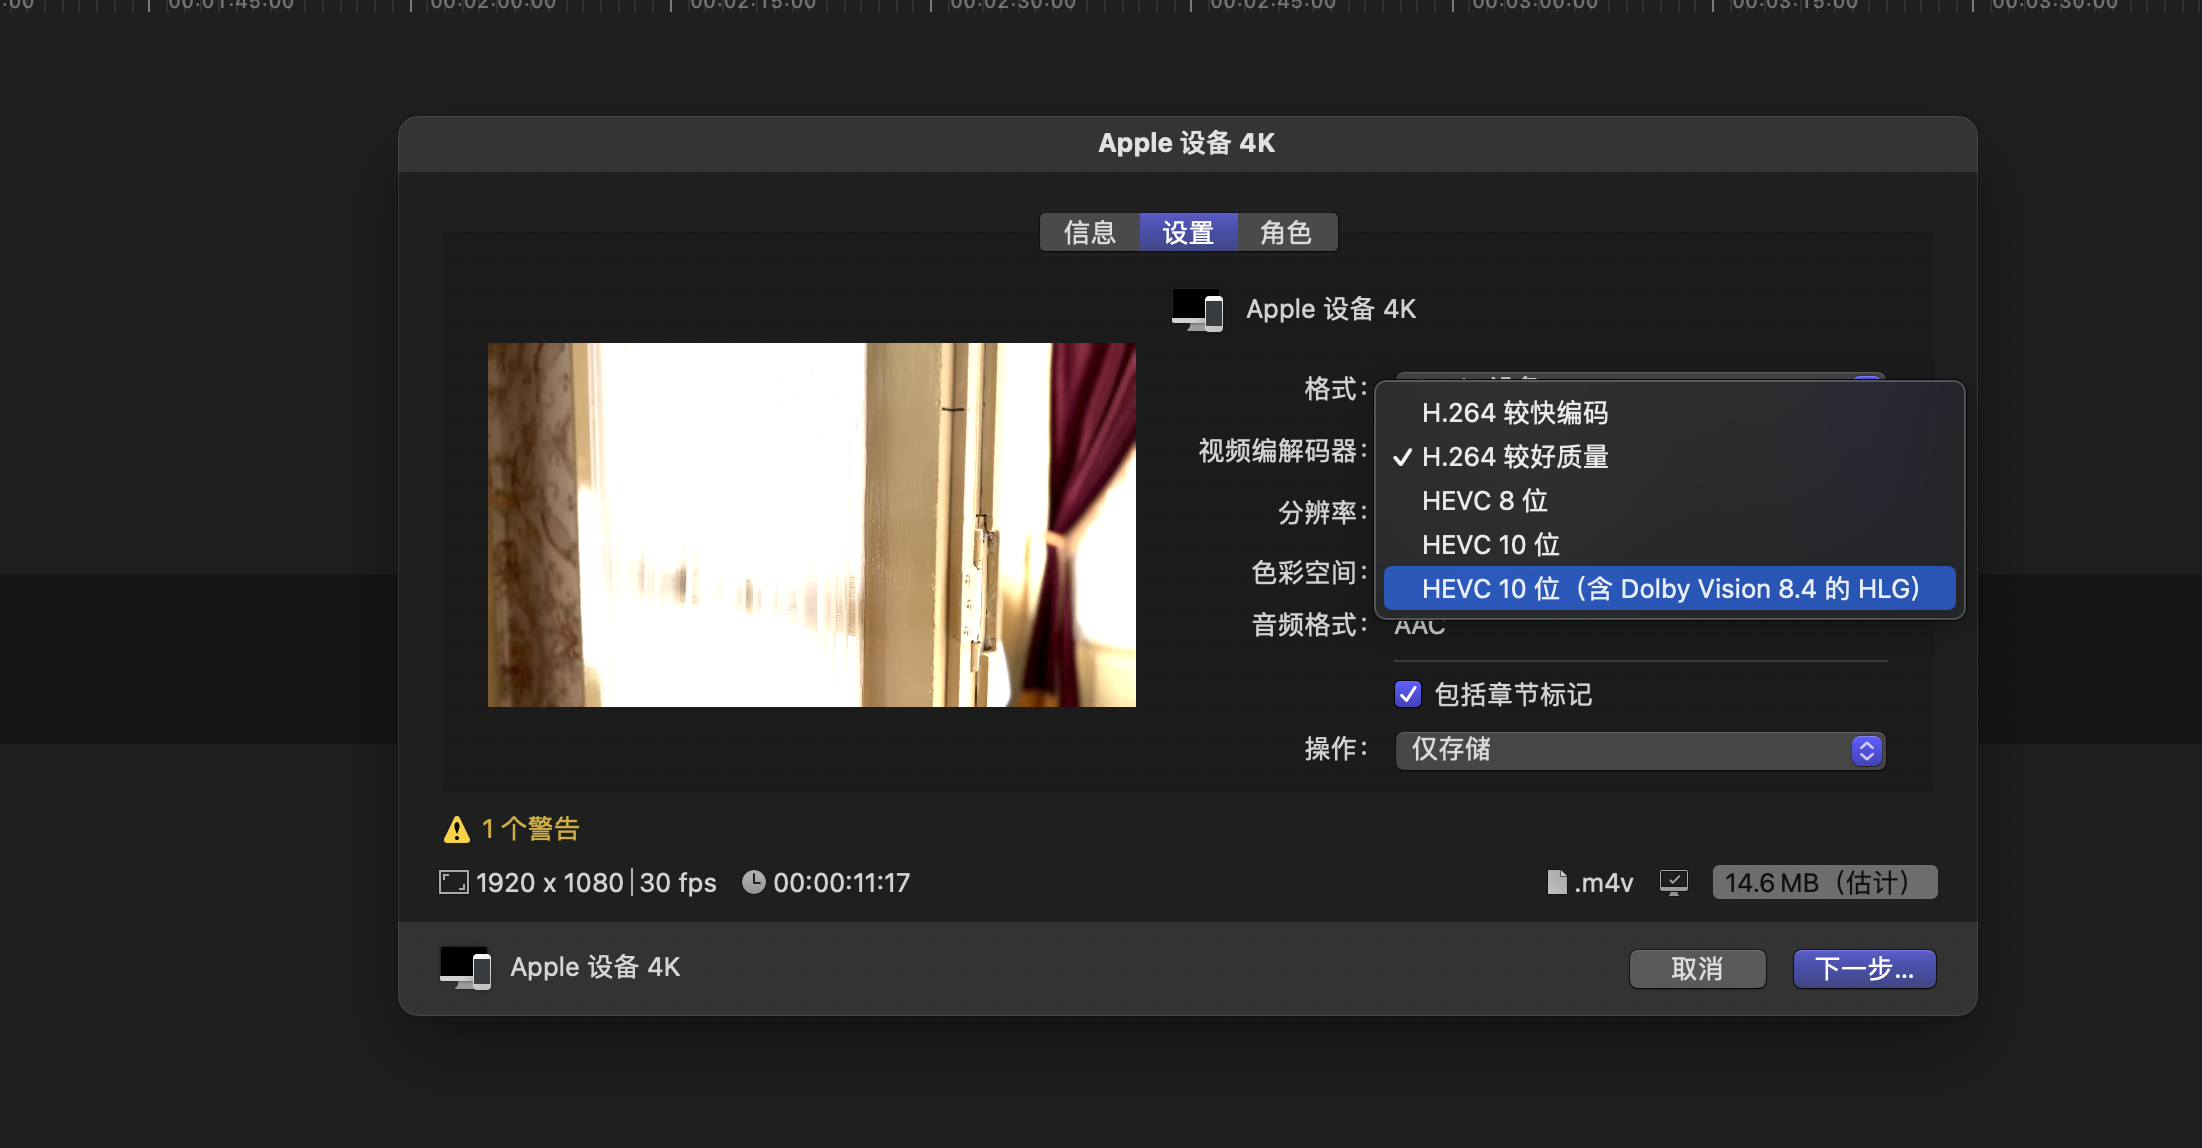Switch to the 信息 tab

click(x=1090, y=233)
